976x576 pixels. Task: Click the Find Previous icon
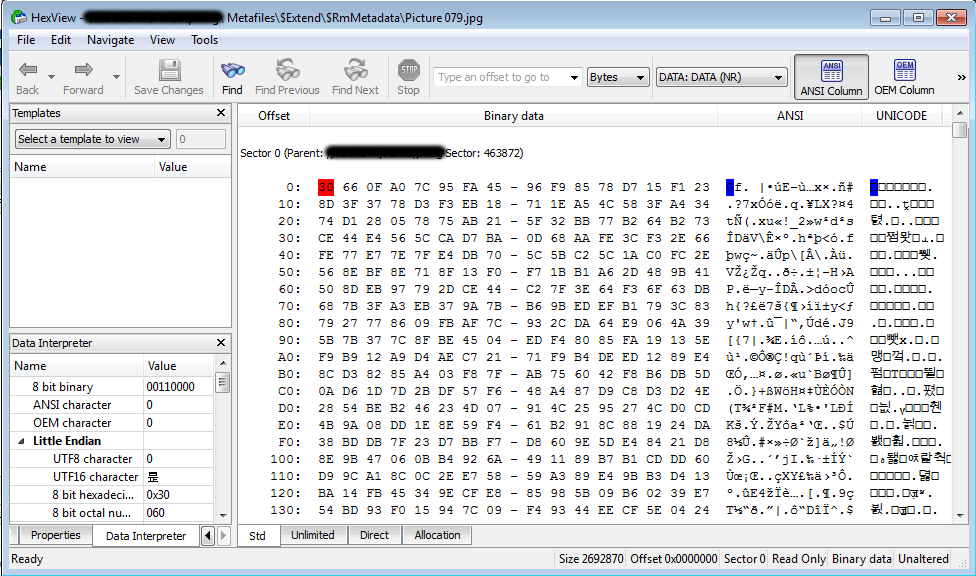[x=287, y=70]
